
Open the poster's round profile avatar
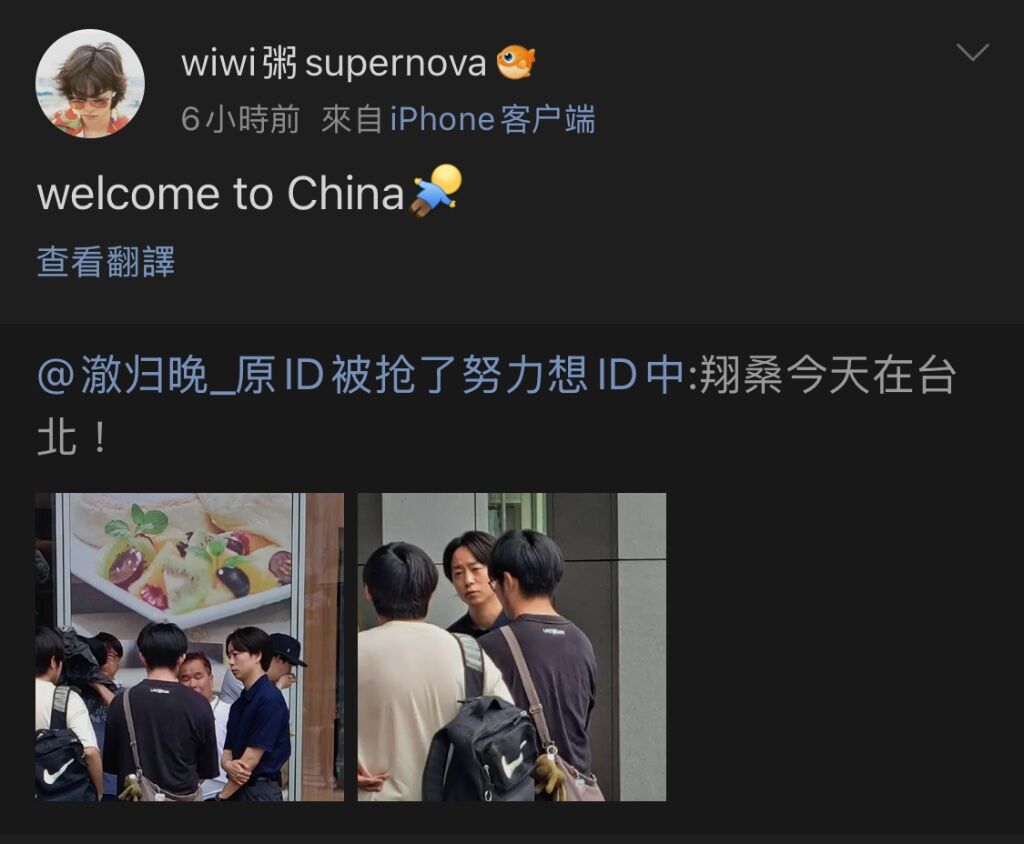[x=90, y=84]
